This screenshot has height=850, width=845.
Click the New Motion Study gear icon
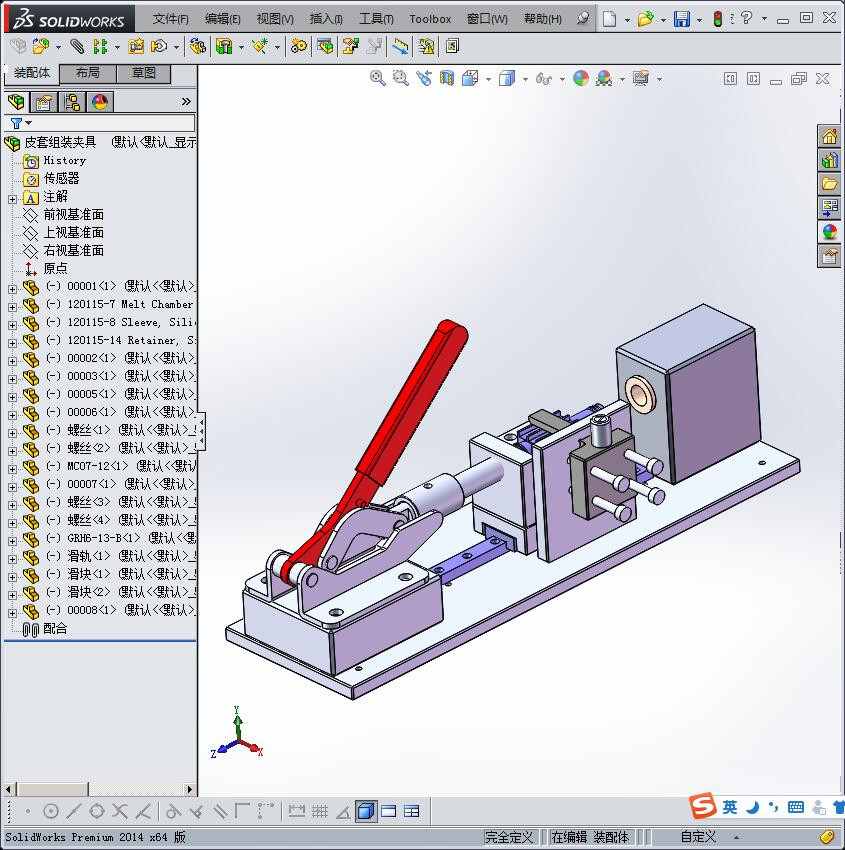(298, 47)
